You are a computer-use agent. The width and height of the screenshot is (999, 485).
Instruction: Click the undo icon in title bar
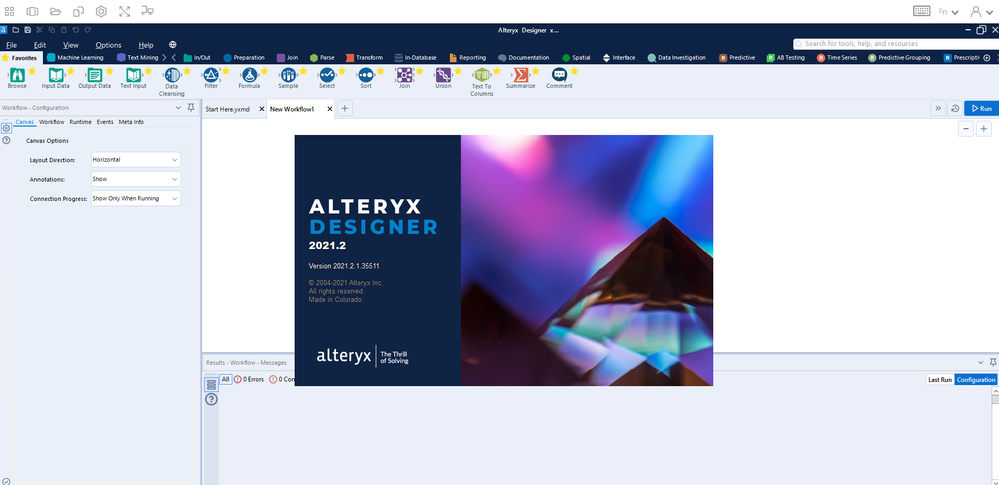pyautogui.click(x=76, y=30)
